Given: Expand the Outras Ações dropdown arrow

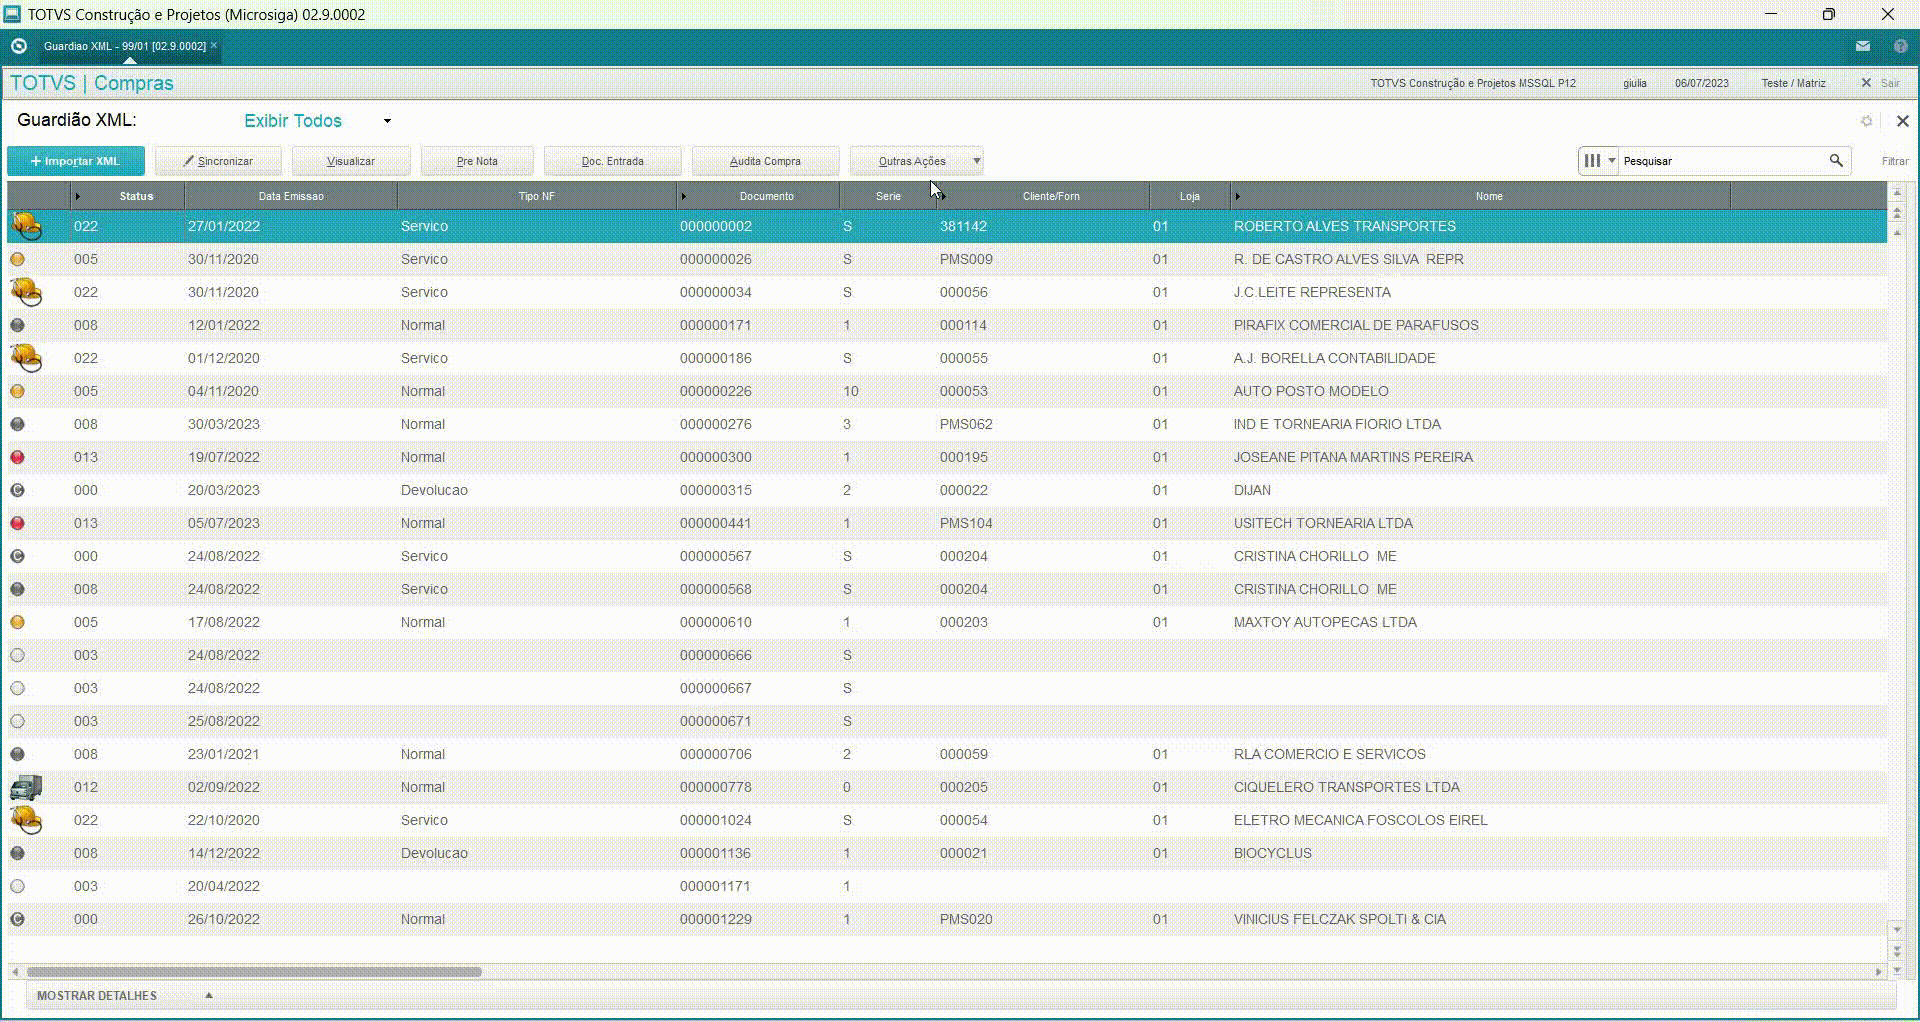Looking at the screenshot, I should pyautogui.click(x=977, y=160).
